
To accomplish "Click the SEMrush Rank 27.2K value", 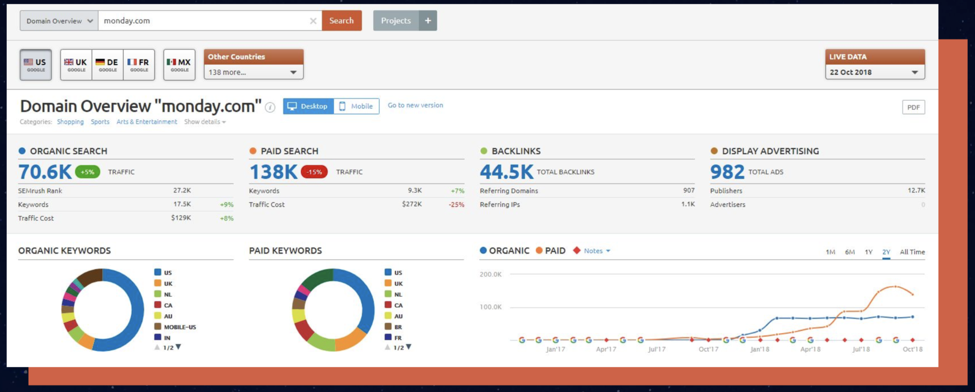I will click(182, 191).
